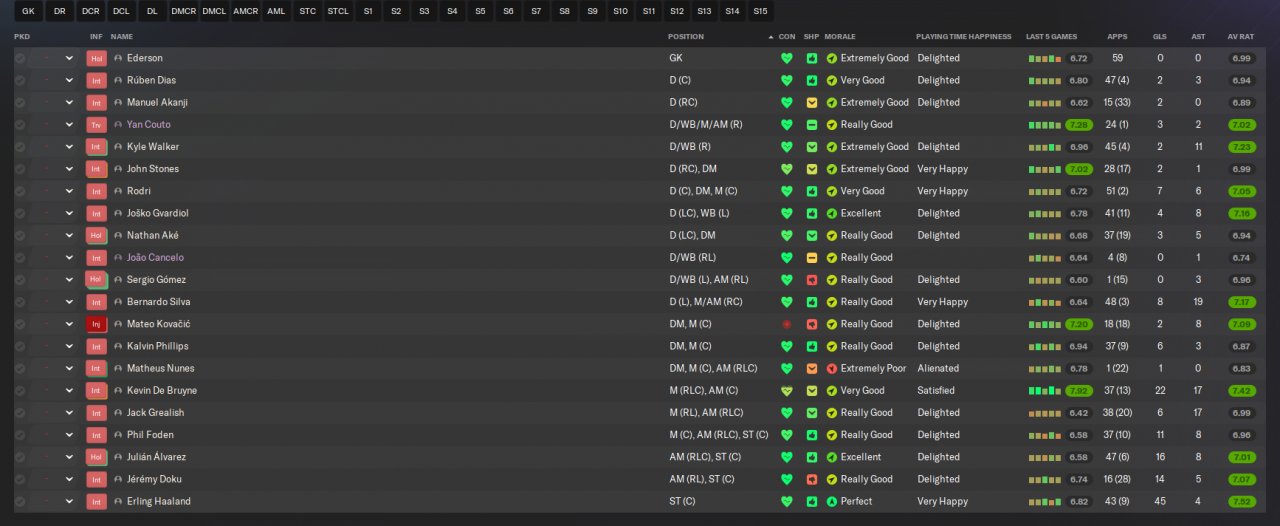Click John Stones' condition heart icon

787,169
